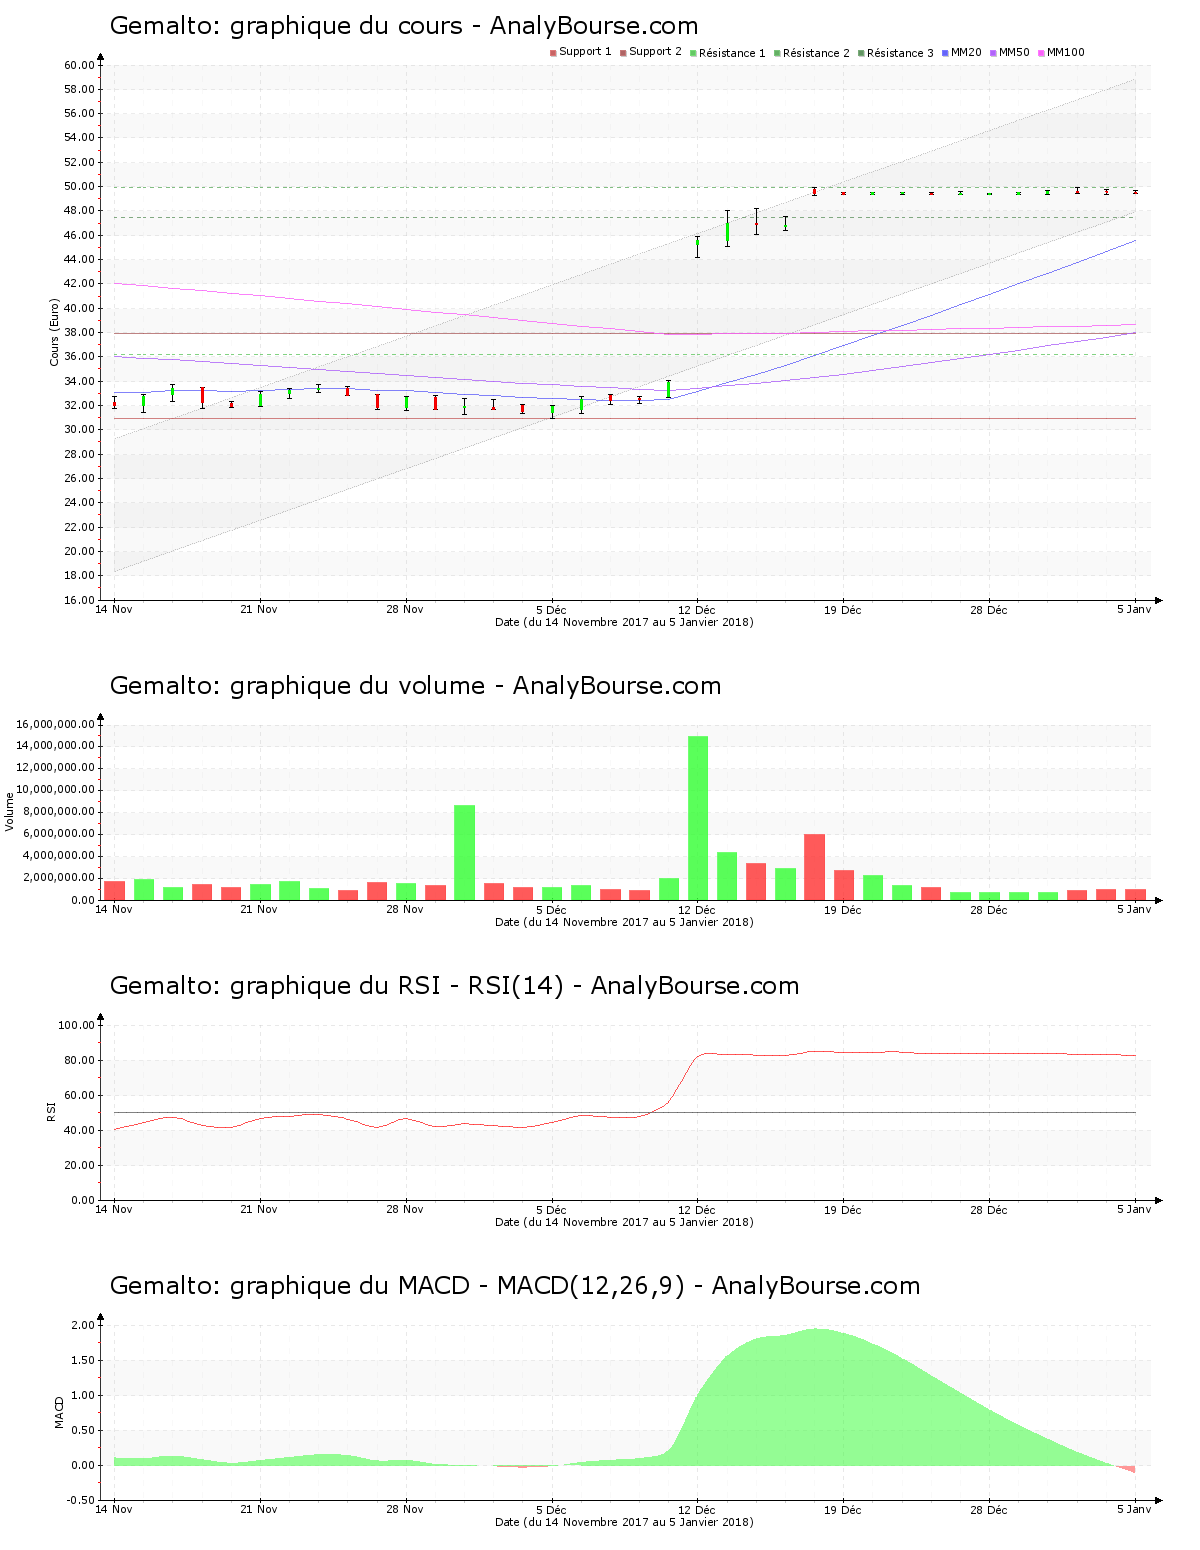Click the '100.00' tick on RSI chart
1200x1550 pixels.
(x=77, y=1025)
